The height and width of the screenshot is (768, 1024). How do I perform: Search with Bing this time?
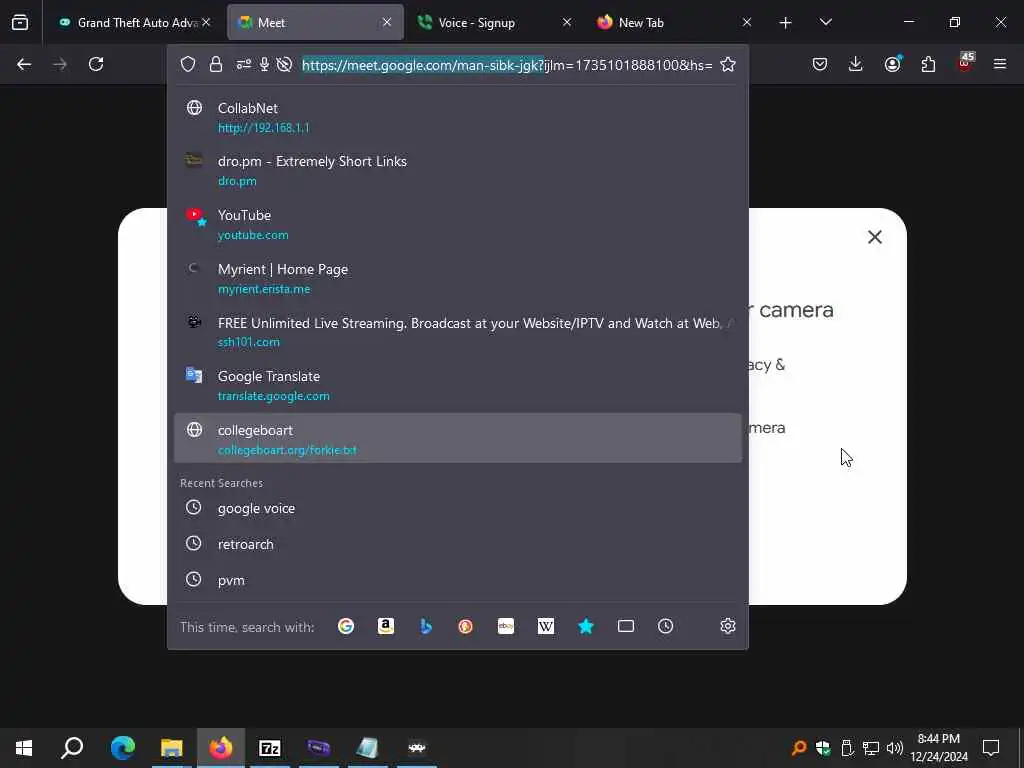pyautogui.click(x=426, y=626)
